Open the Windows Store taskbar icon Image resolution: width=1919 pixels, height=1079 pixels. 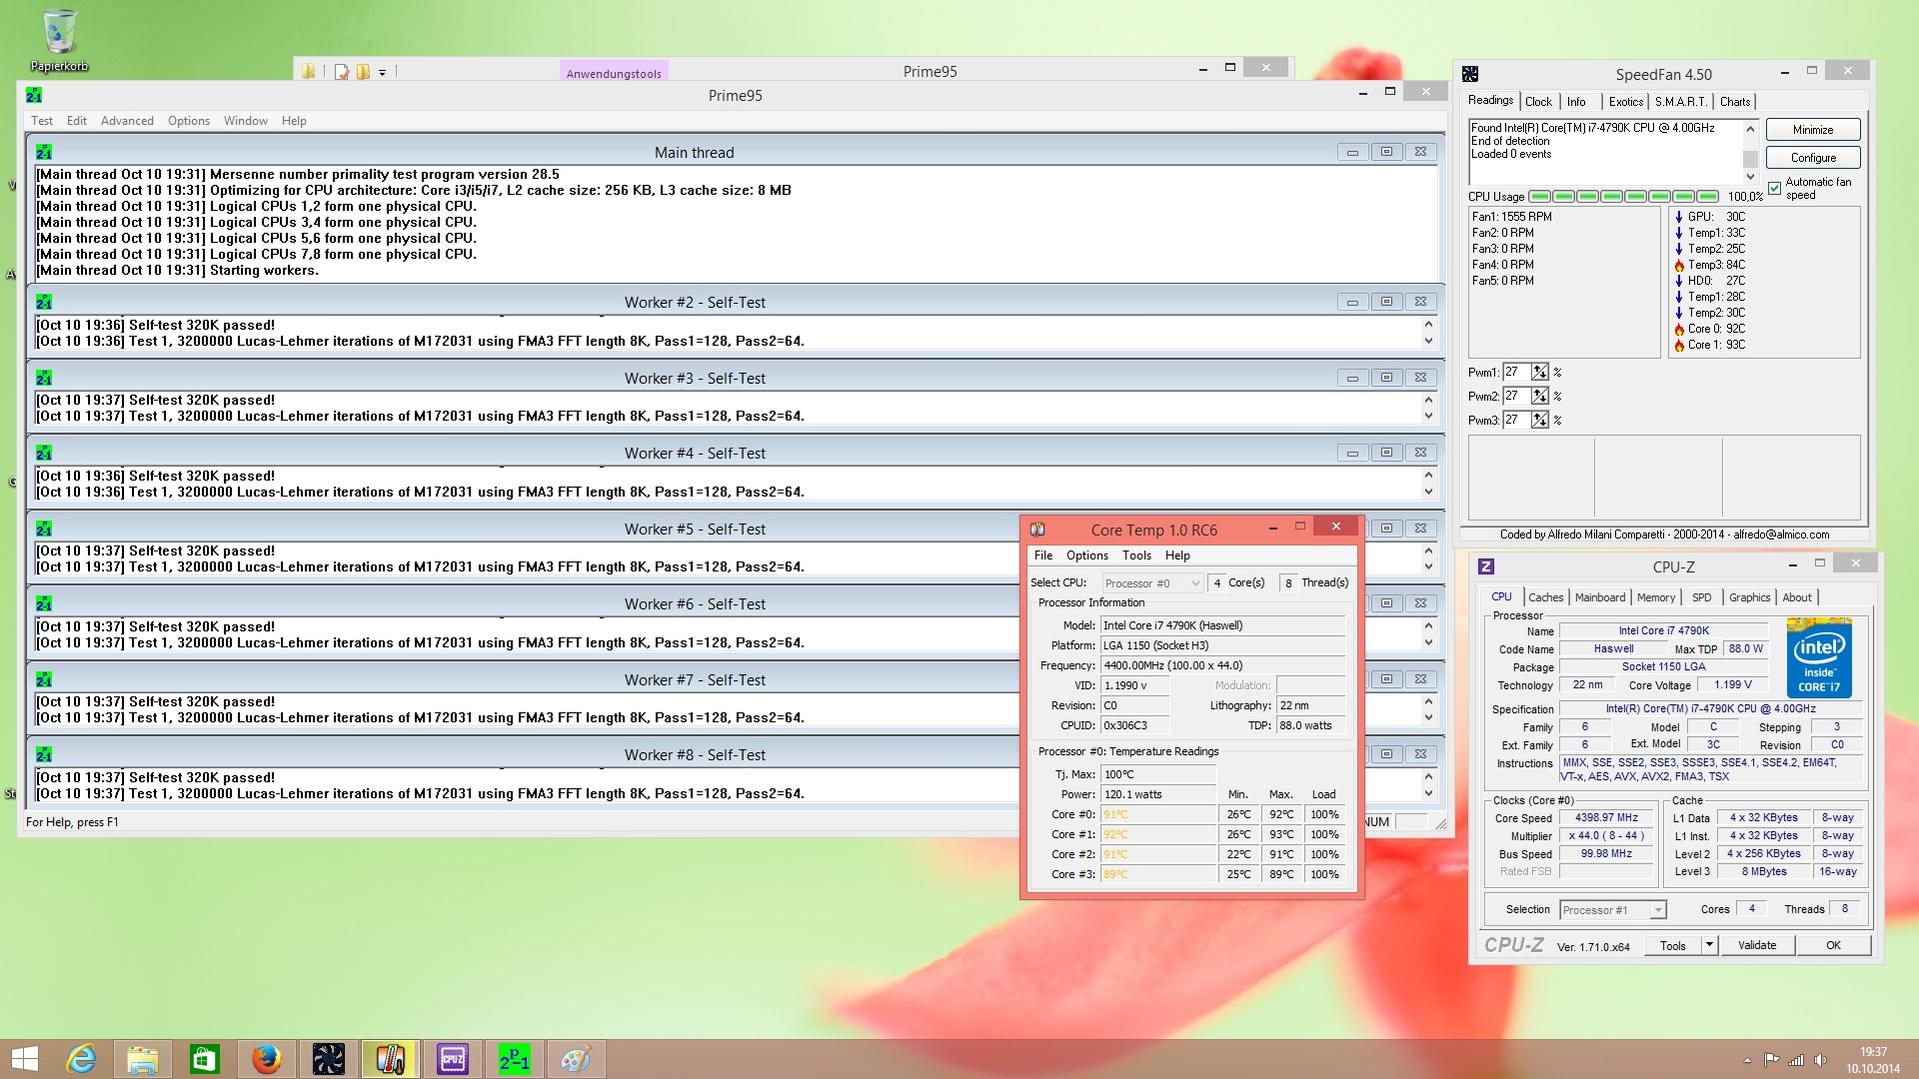(204, 1059)
